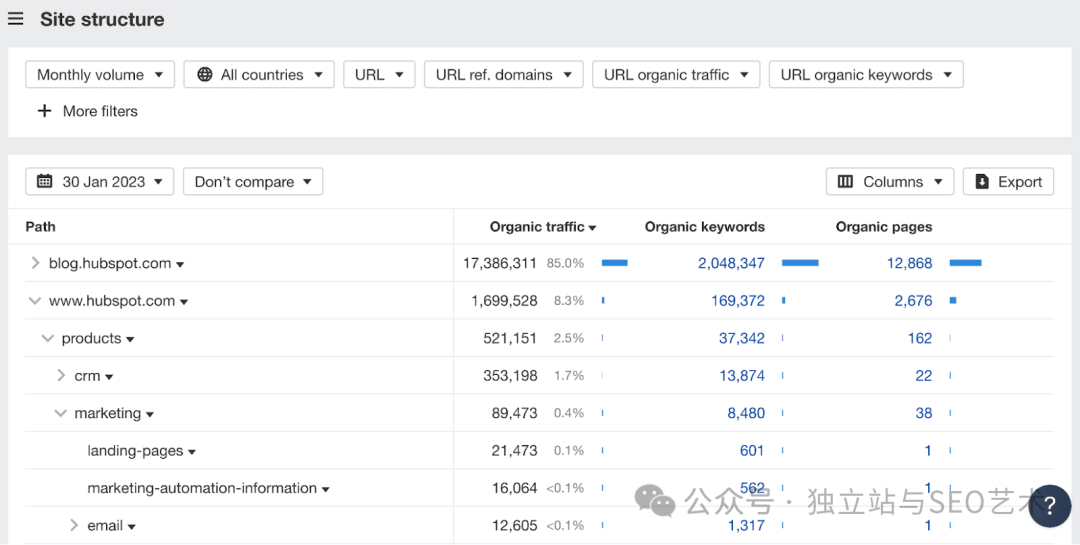Viewport: 1080px width, 545px height.
Task: Sort by Organic keywords column header
Action: point(705,227)
